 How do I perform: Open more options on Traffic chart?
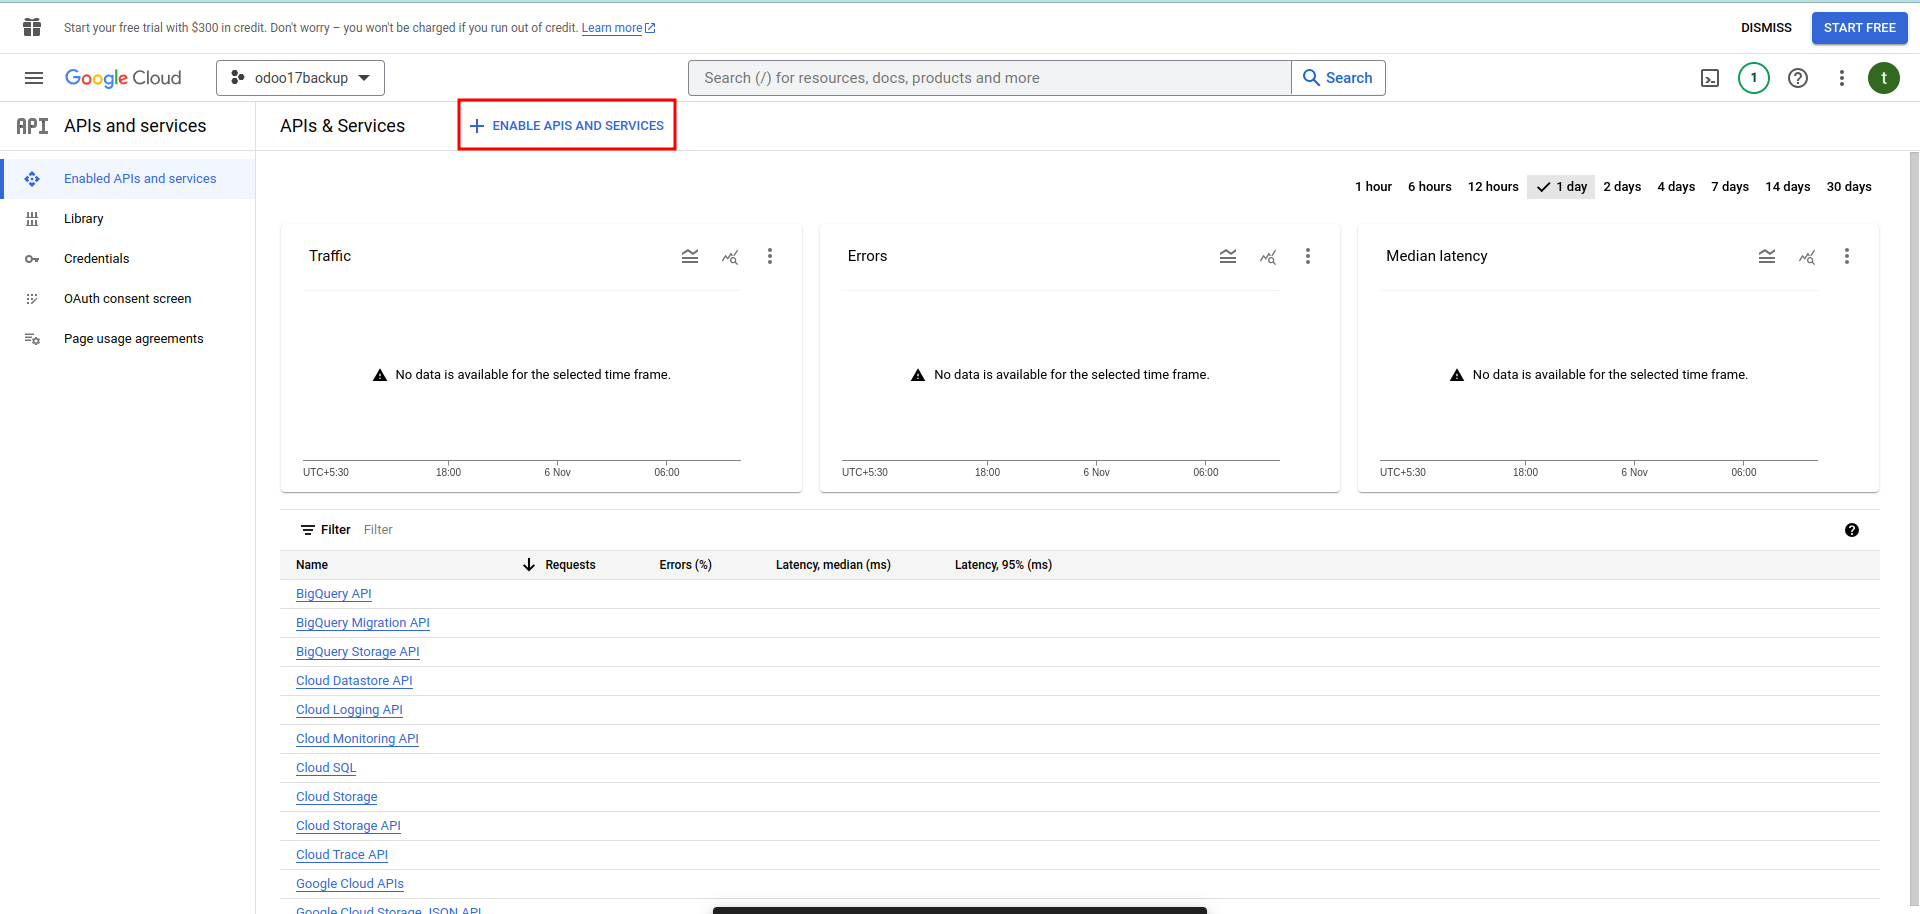[x=770, y=257]
